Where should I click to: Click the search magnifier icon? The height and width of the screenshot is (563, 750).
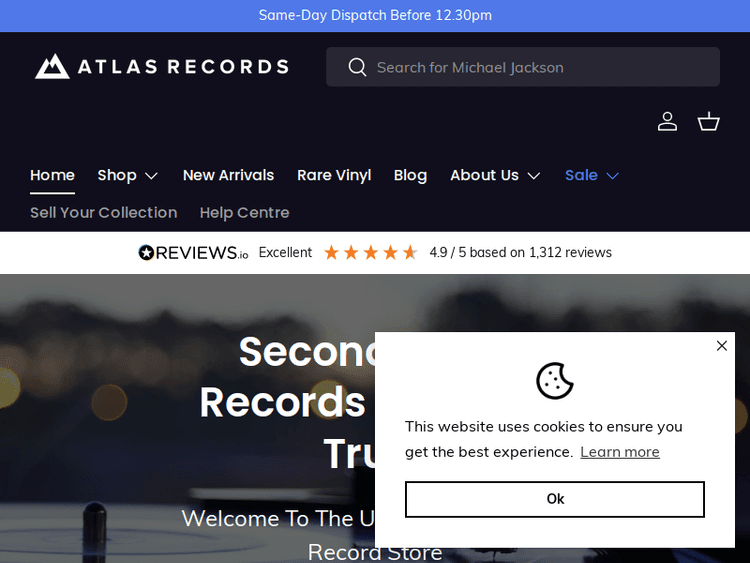tap(357, 67)
